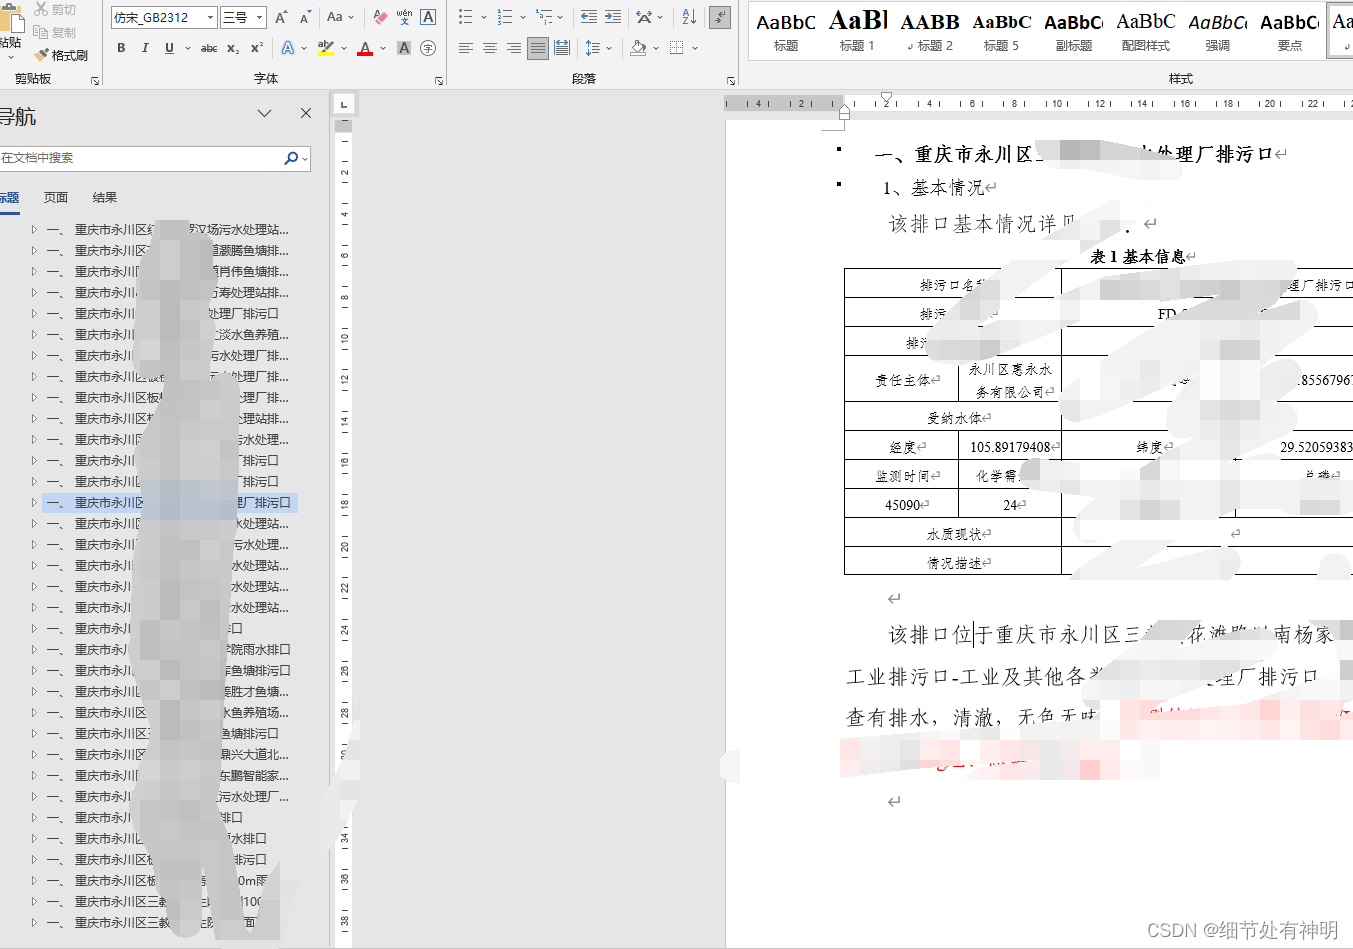Toggle character shading button
This screenshot has width=1353, height=949.
coord(404,47)
